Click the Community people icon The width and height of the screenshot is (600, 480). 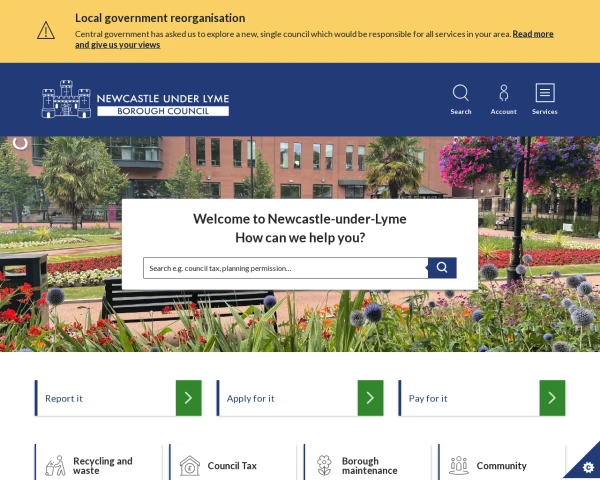point(459,465)
